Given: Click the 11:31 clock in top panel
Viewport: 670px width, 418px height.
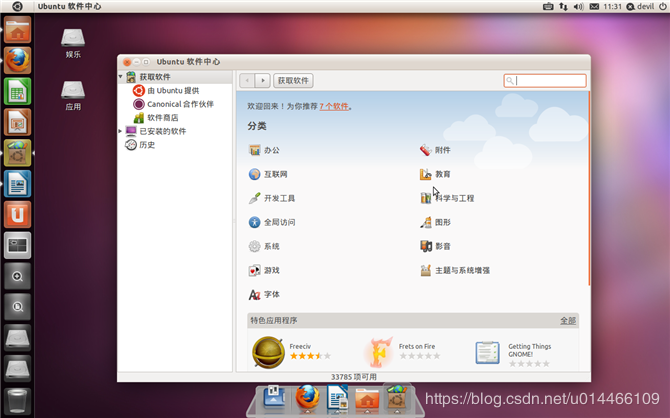Looking at the screenshot, I should 612,6.
